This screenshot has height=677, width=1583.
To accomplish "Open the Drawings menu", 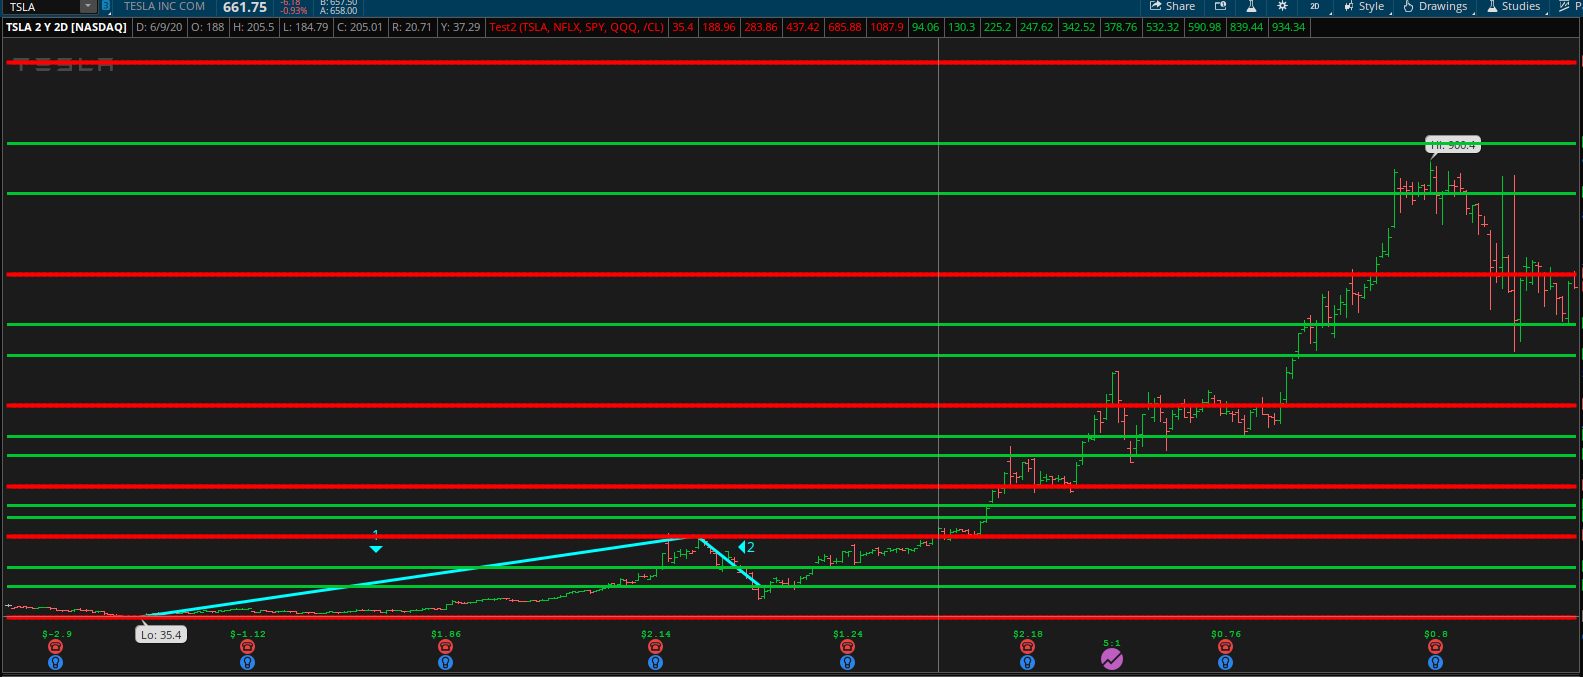I will tap(1435, 6).
